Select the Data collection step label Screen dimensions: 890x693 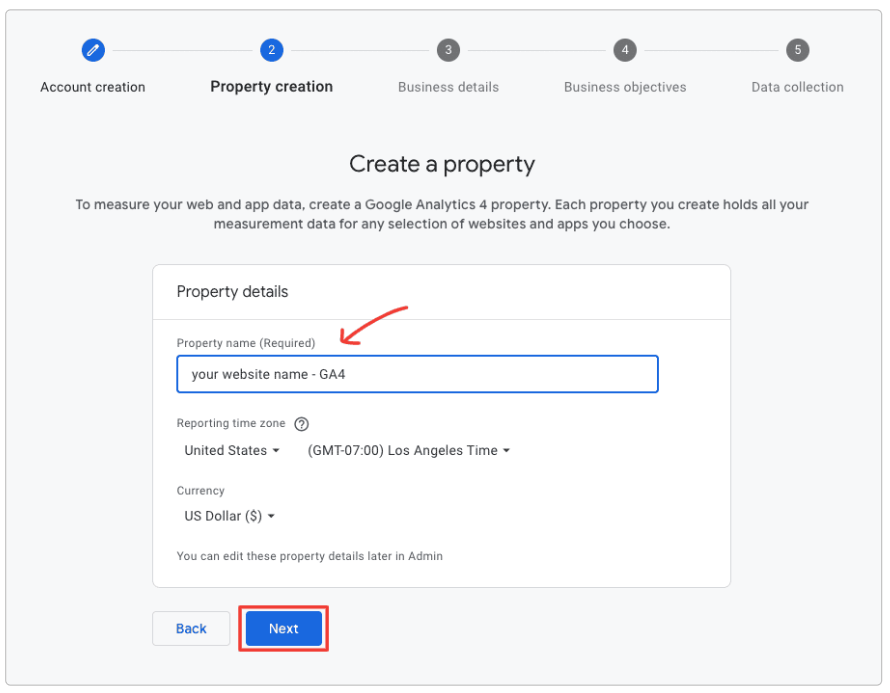pyautogui.click(x=797, y=87)
